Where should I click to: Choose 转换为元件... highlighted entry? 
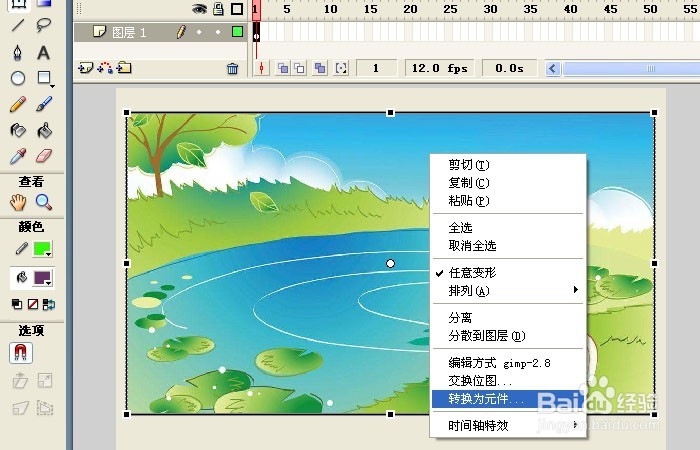coord(508,399)
